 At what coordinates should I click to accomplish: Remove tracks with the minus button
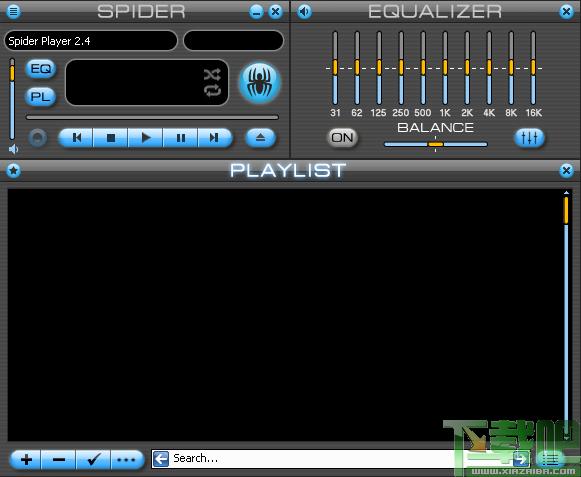59,460
